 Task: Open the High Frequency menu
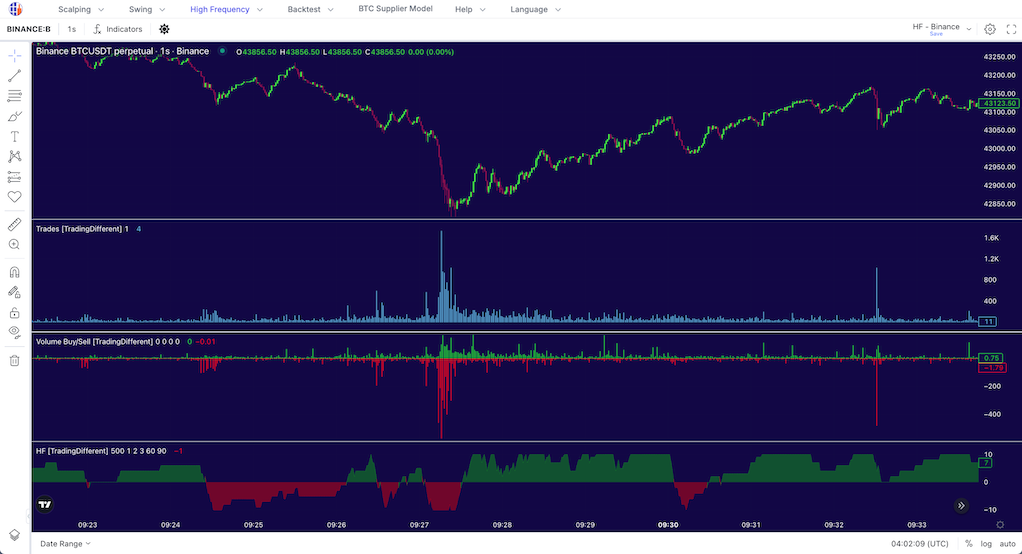tap(226, 9)
